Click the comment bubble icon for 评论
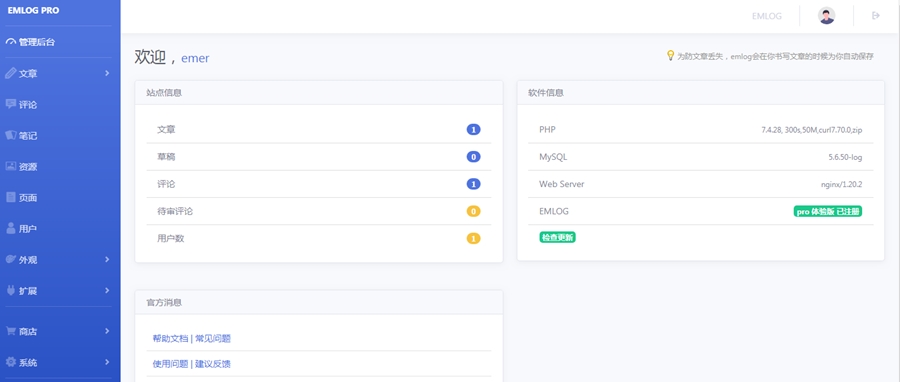 [x=10, y=104]
